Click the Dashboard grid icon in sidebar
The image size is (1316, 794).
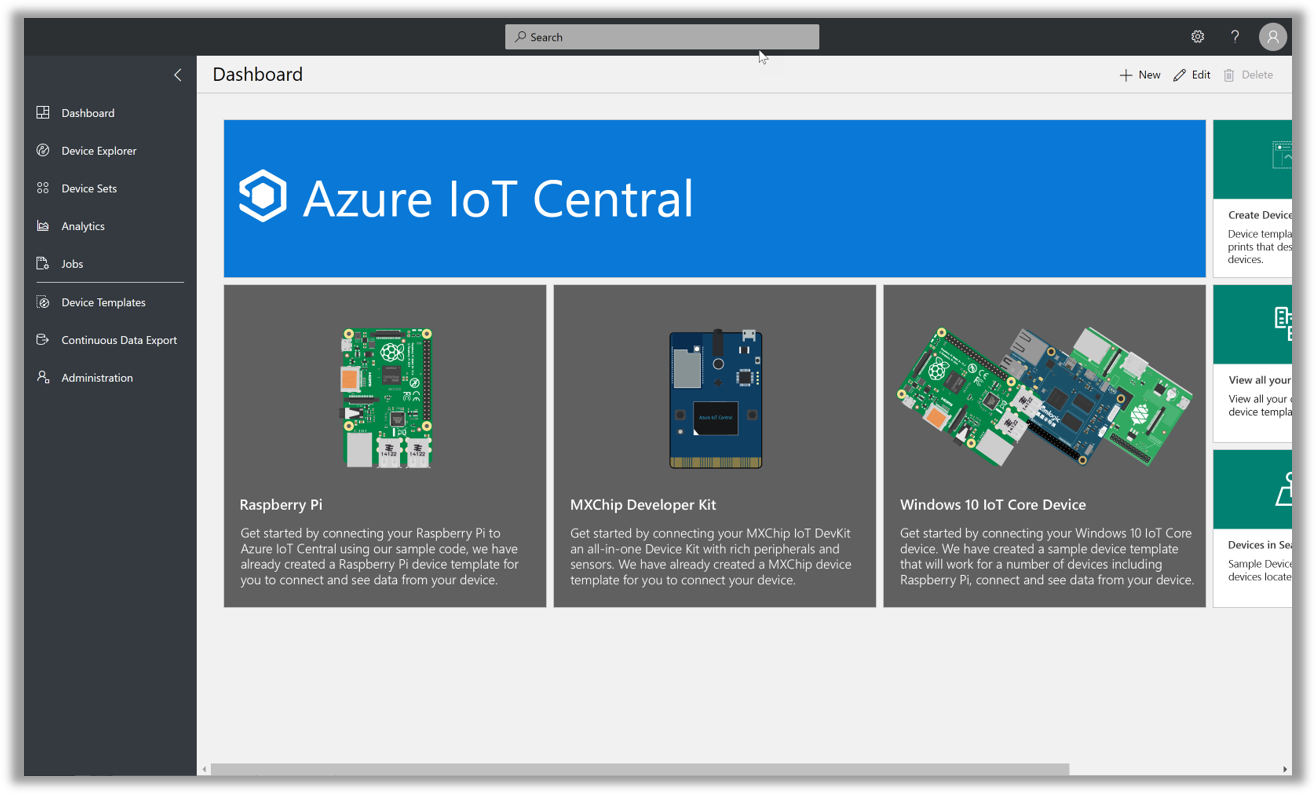43,113
